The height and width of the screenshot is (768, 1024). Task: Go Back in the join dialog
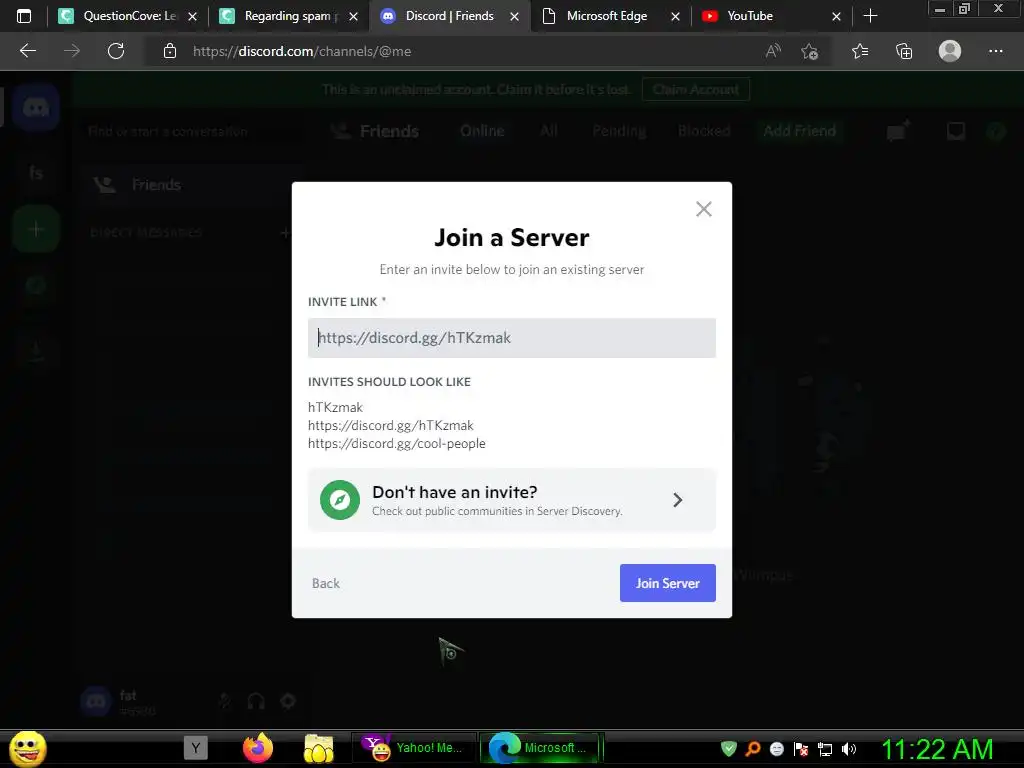click(x=326, y=583)
